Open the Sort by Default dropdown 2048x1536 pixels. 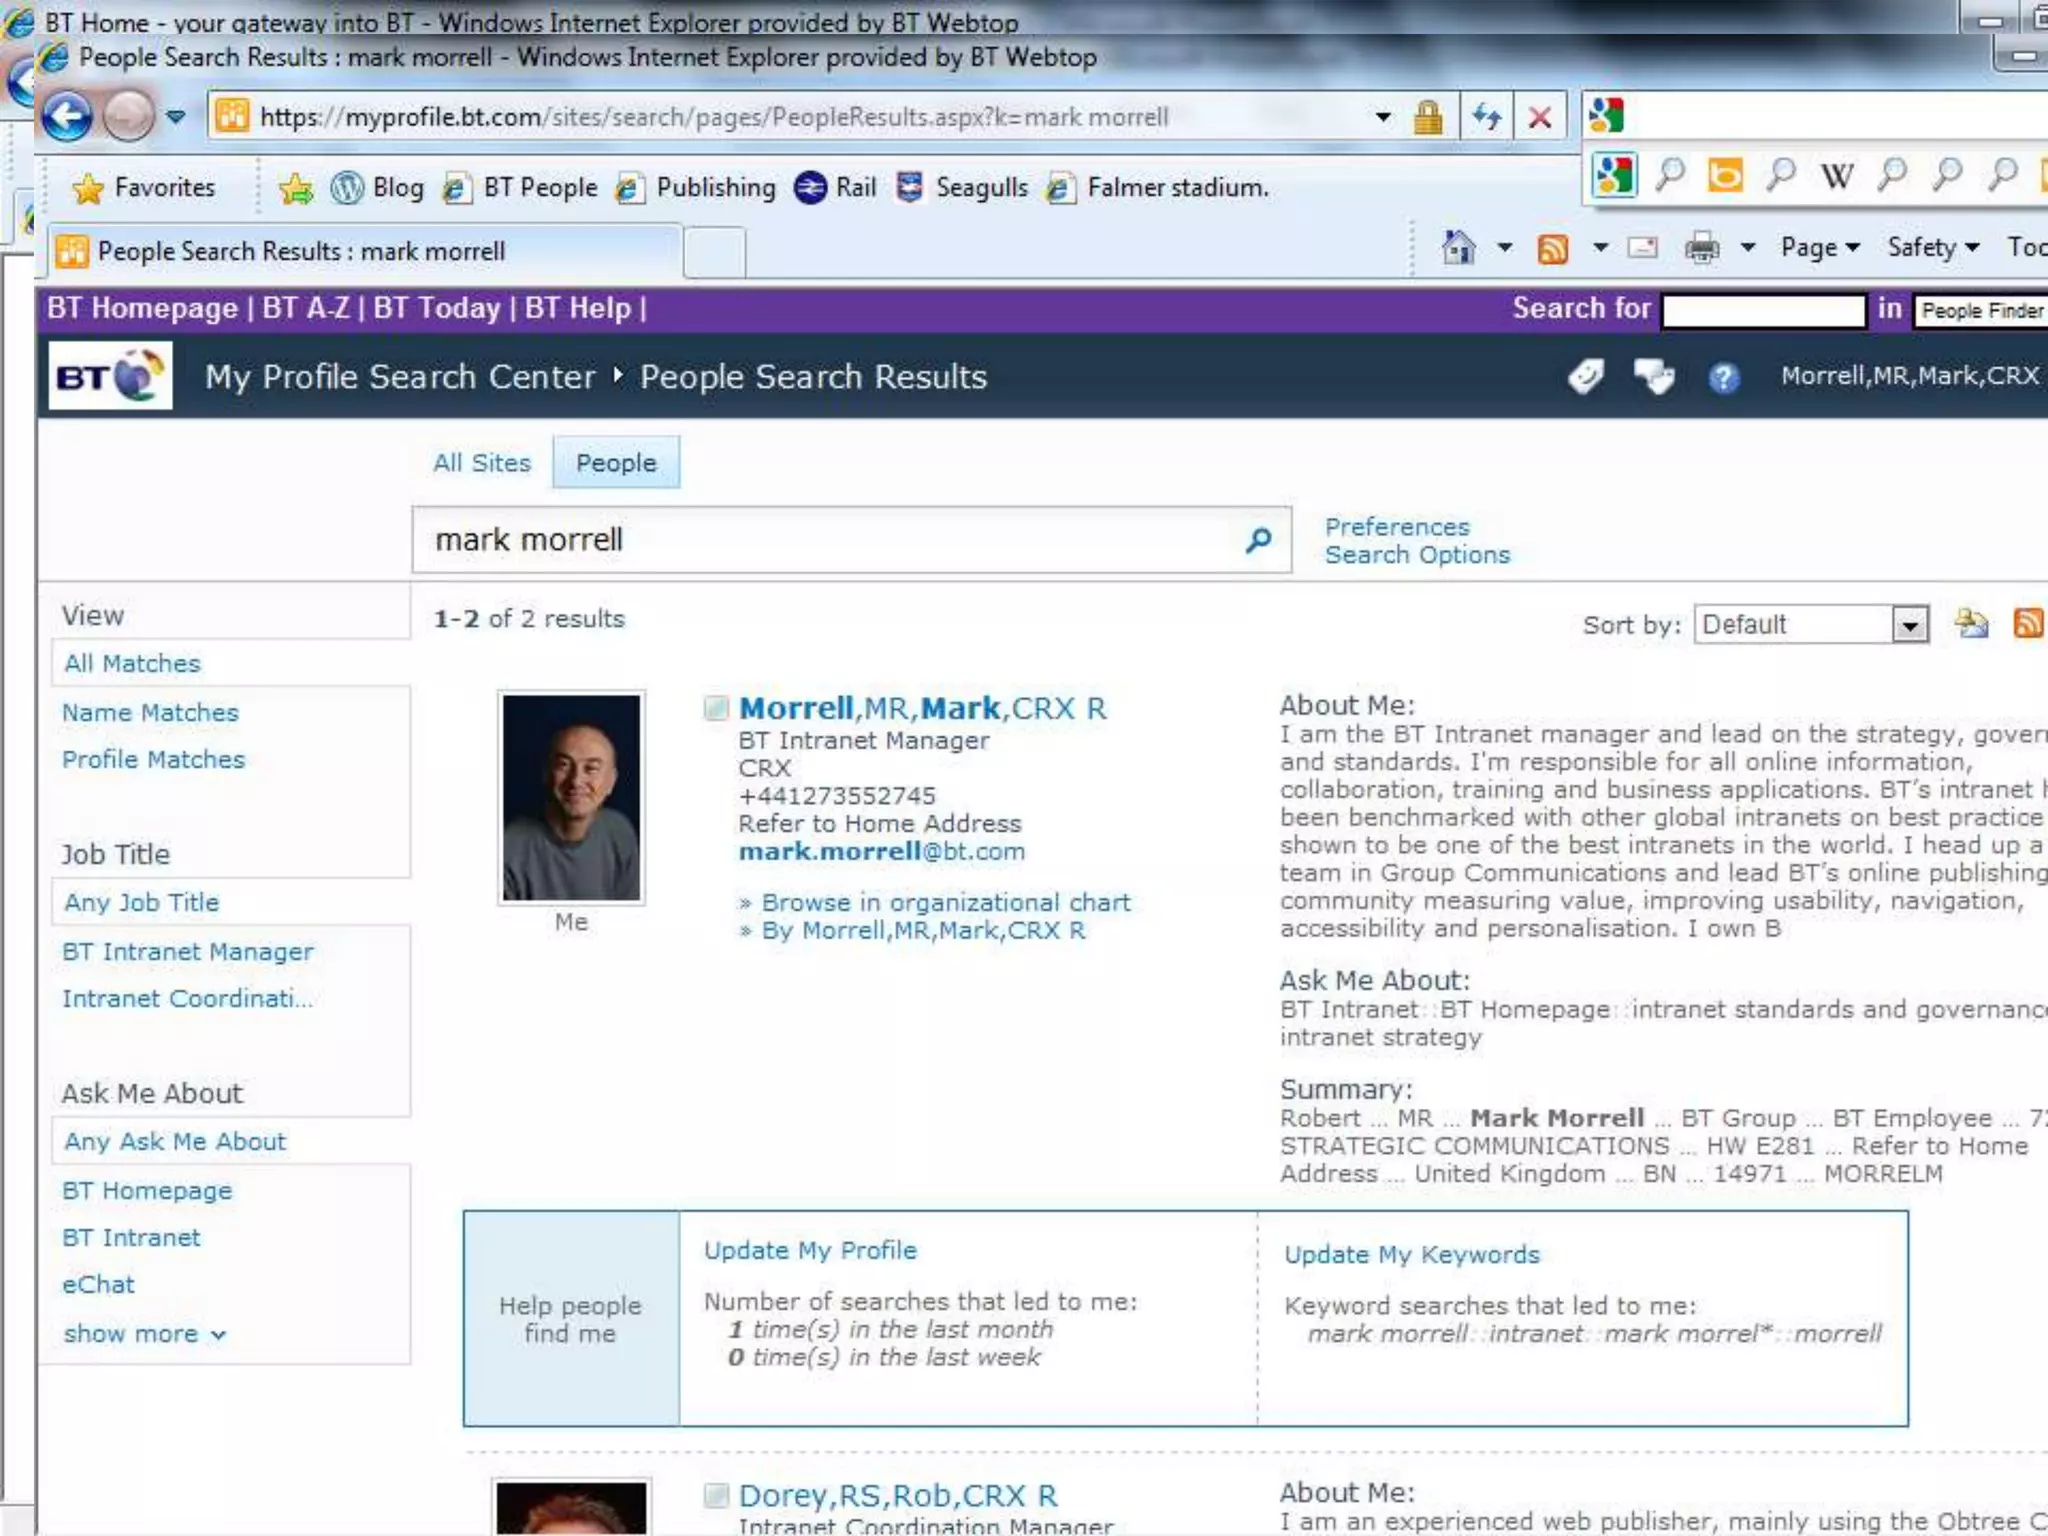click(x=1811, y=625)
